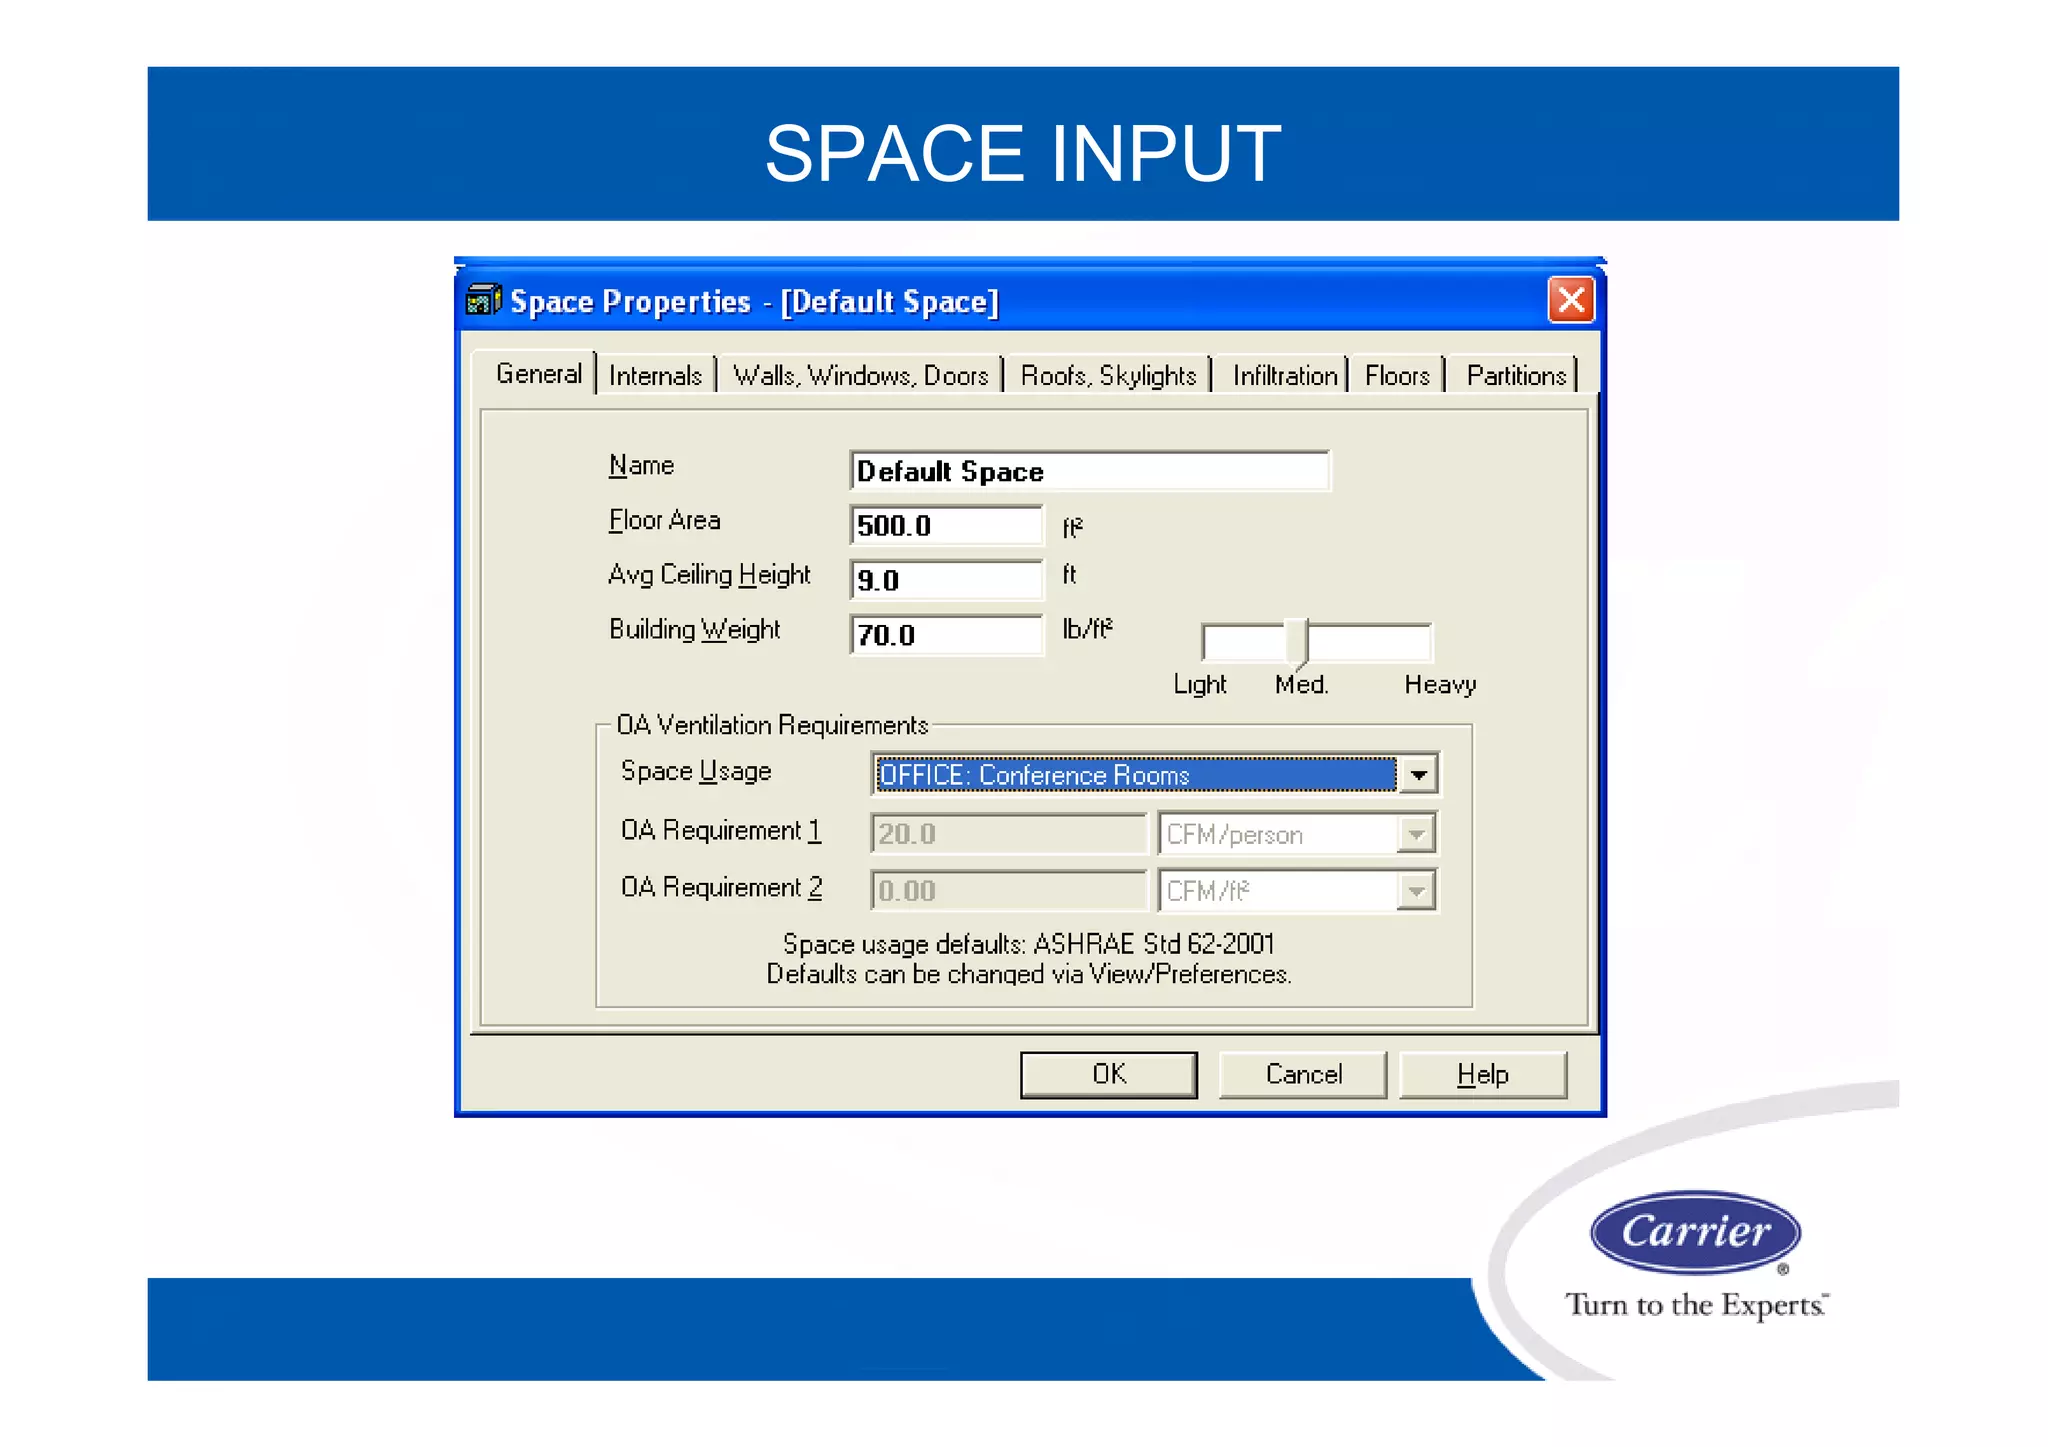This screenshot has width=2048, height=1447.
Task: Click the Light label under the slider
Action: pyautogui.click(x=1200, y=685)
